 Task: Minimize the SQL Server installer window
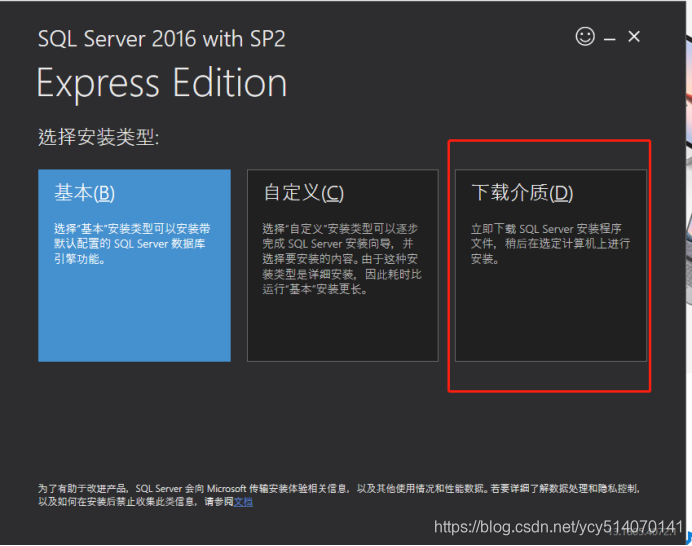click(610, 40)
